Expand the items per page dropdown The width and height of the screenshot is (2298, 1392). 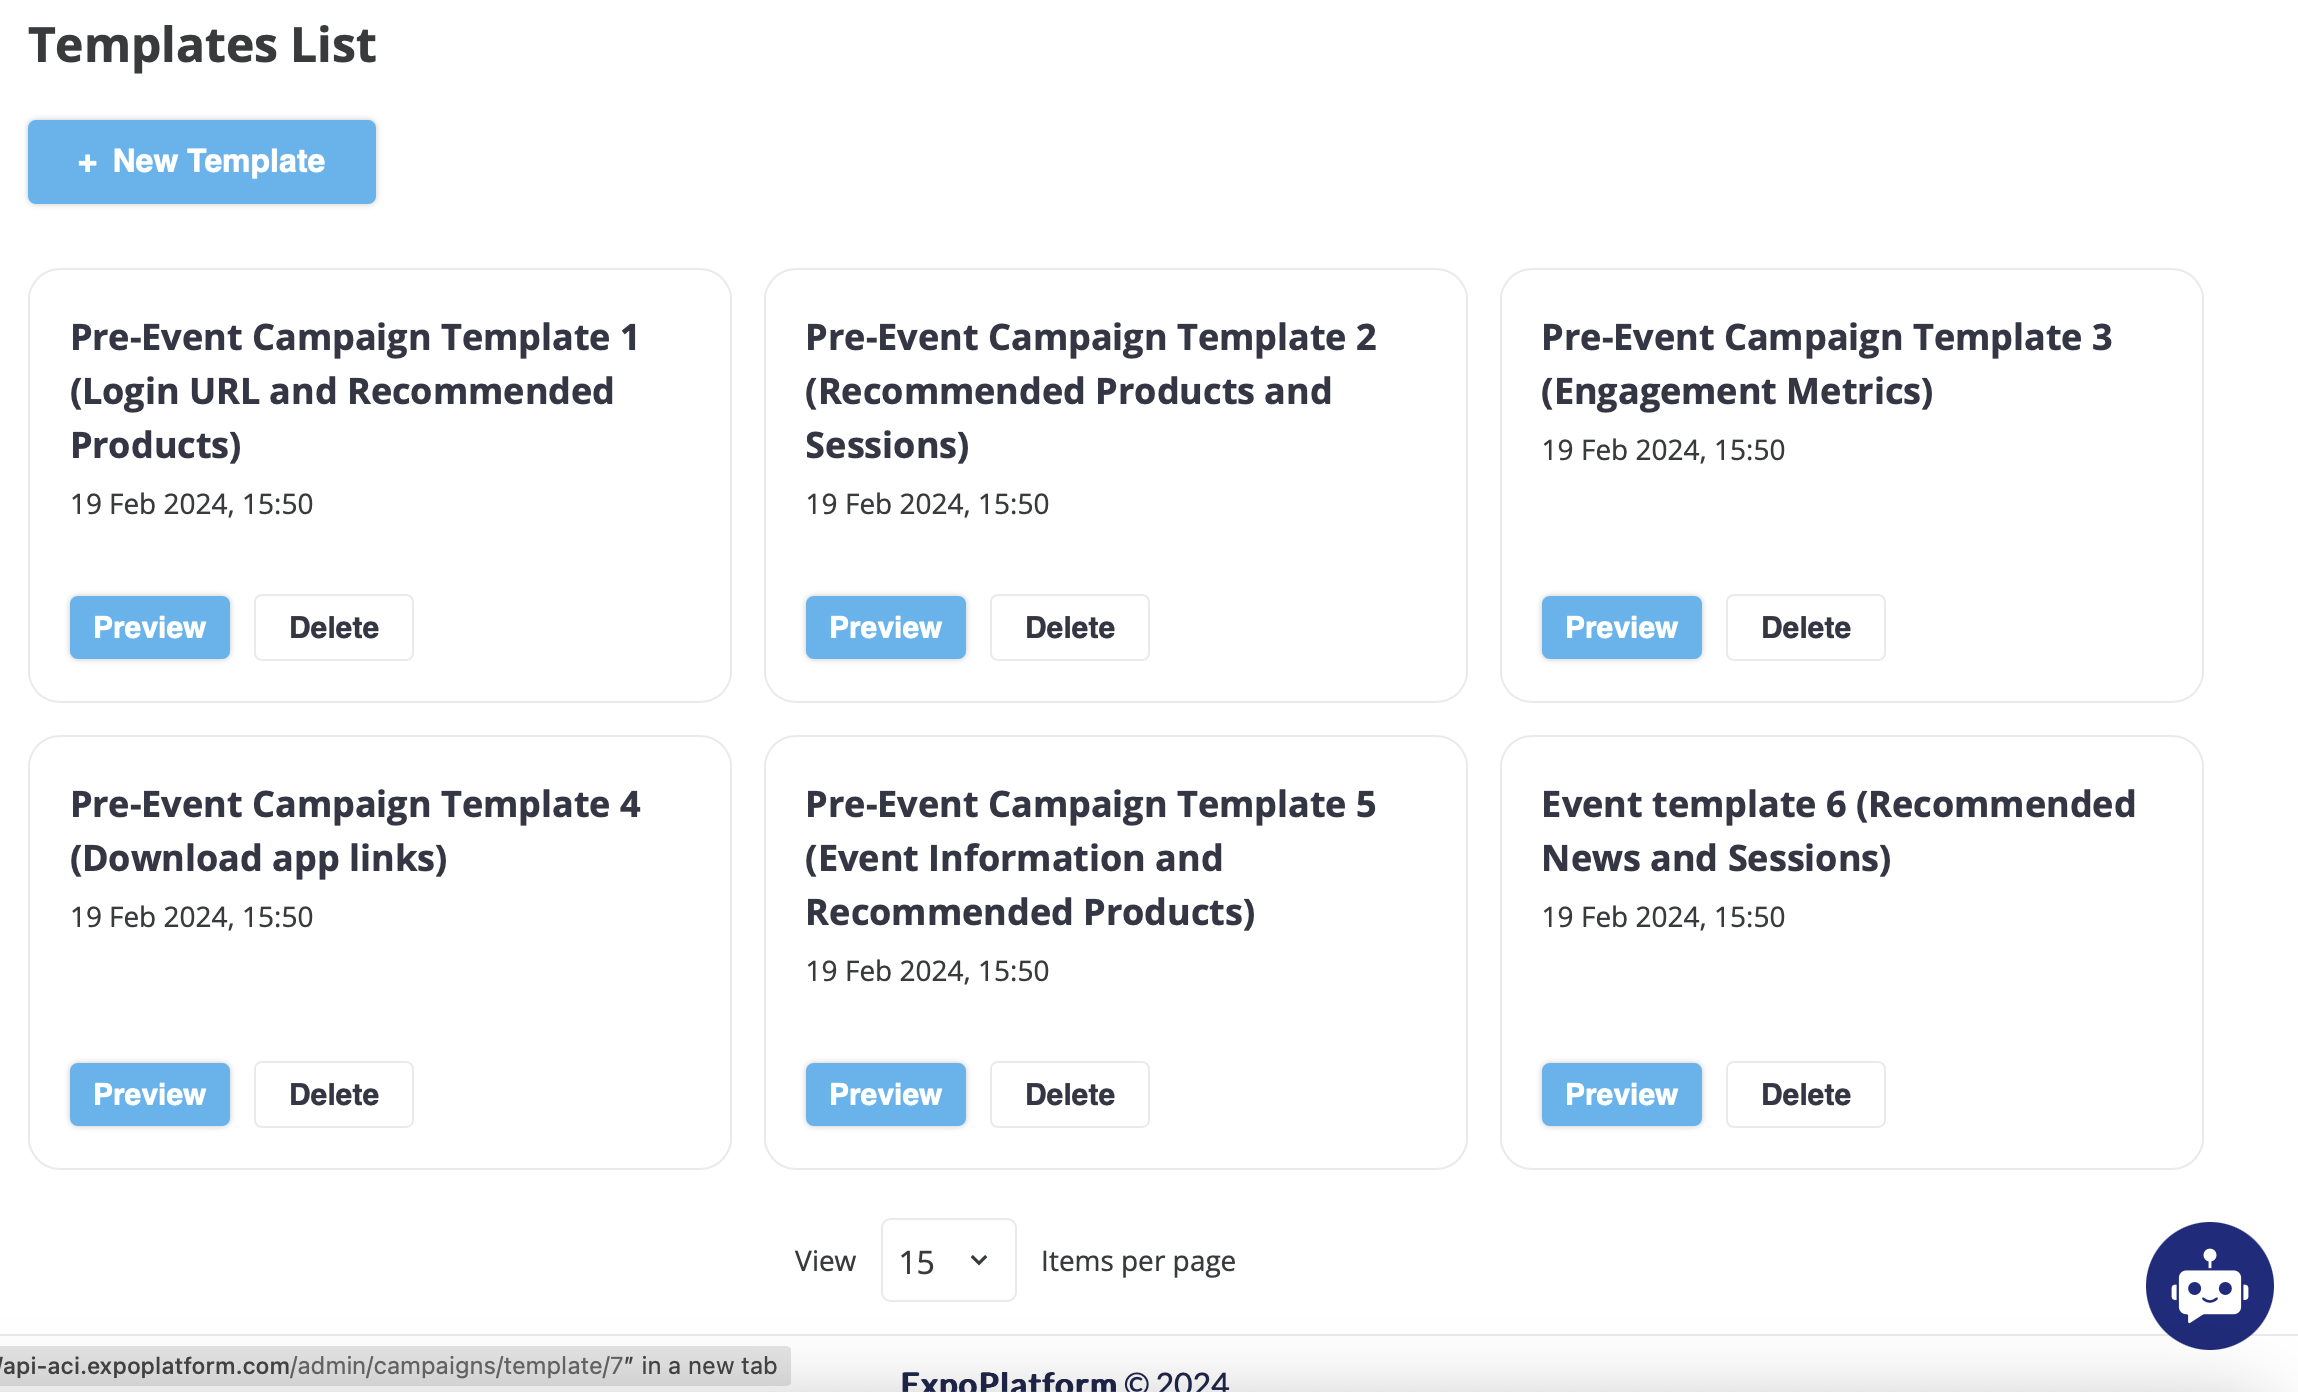tap(947, 1260)
